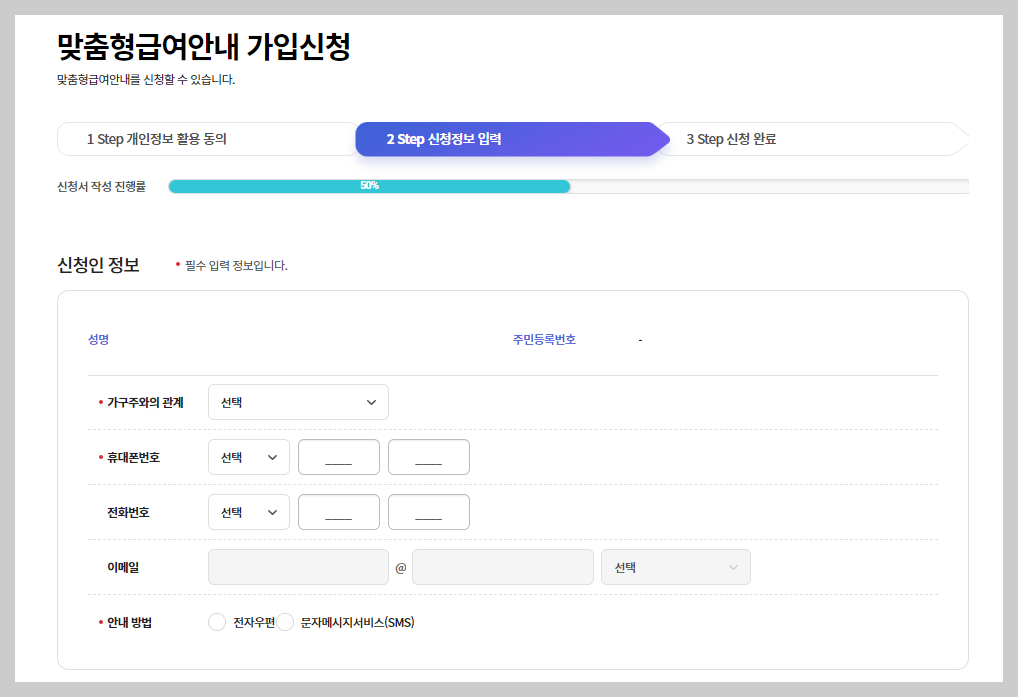Expand the email domain dropdown arrow

737,566
